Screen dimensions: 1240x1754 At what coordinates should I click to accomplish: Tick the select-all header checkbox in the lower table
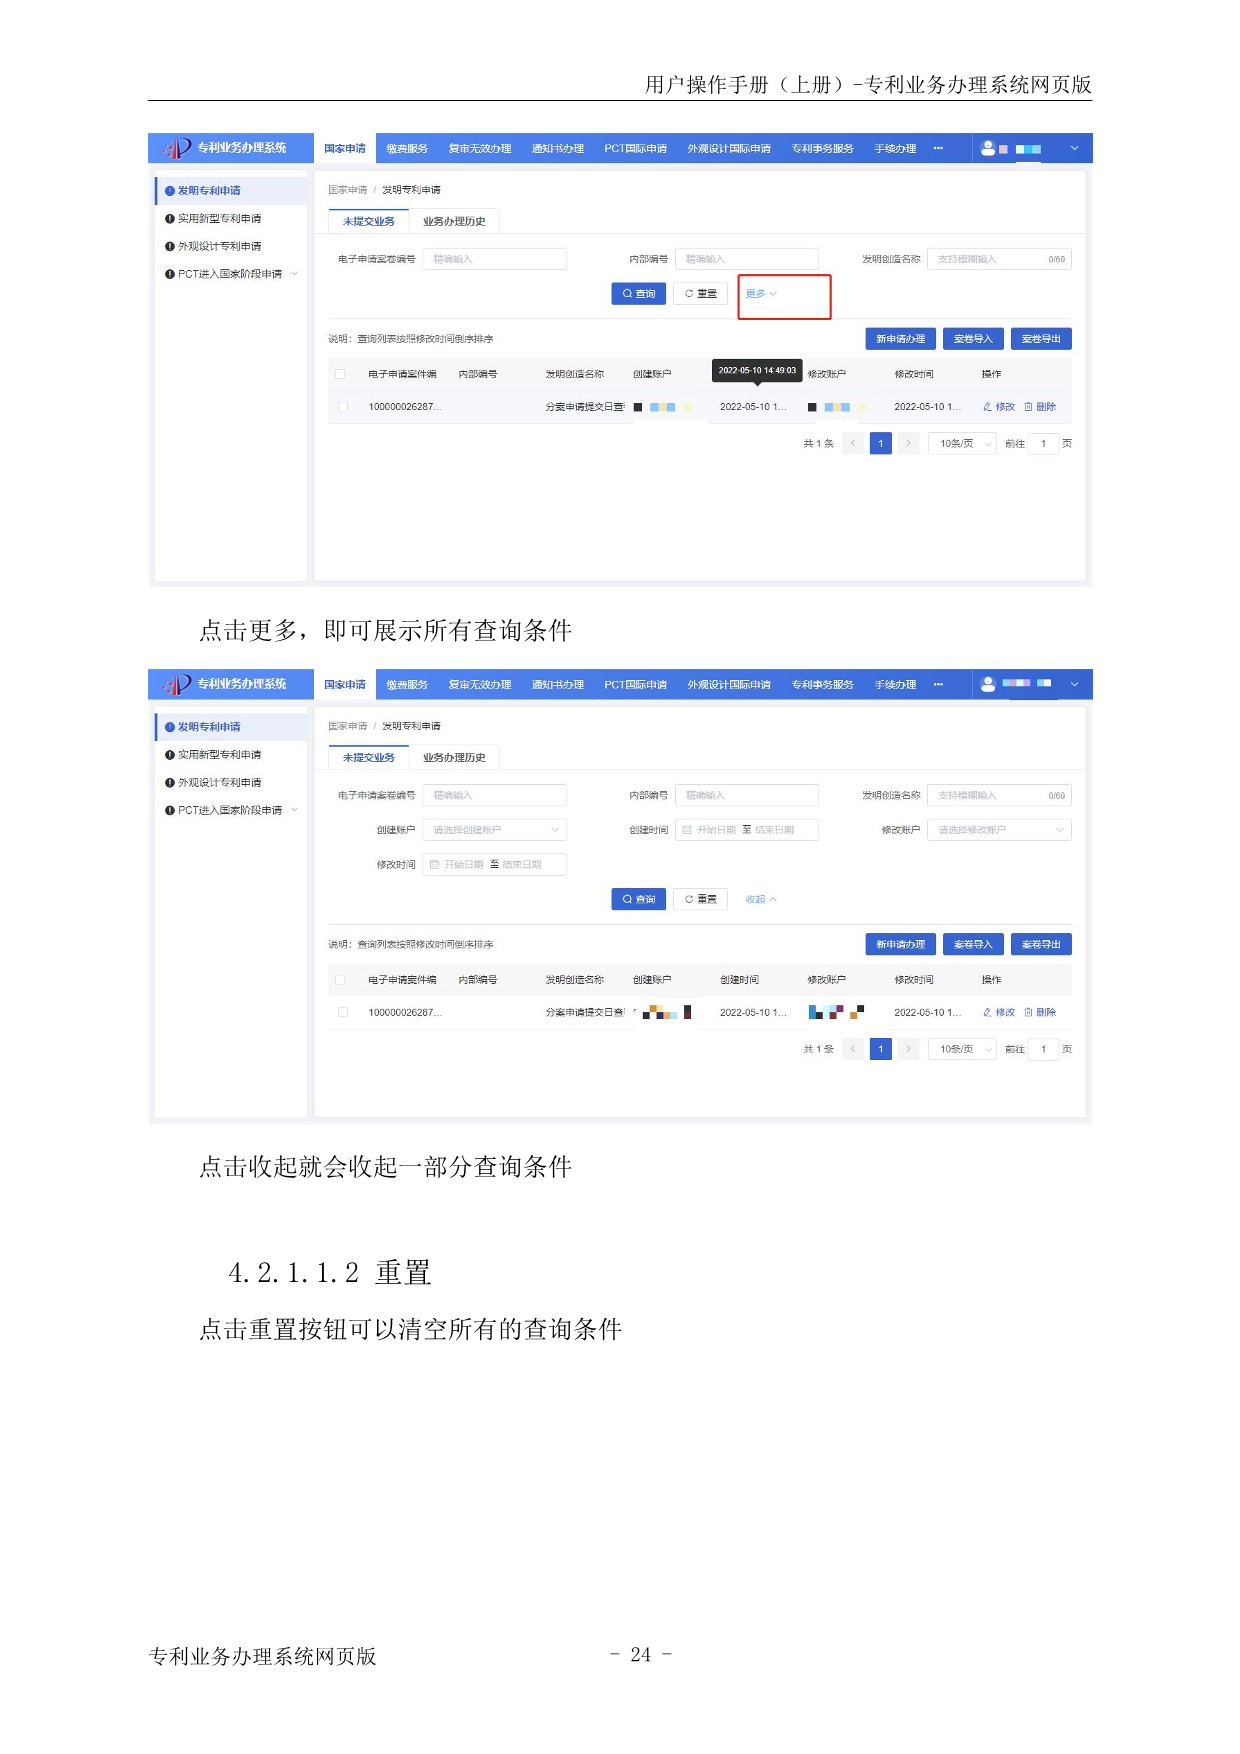click(340, 980)
